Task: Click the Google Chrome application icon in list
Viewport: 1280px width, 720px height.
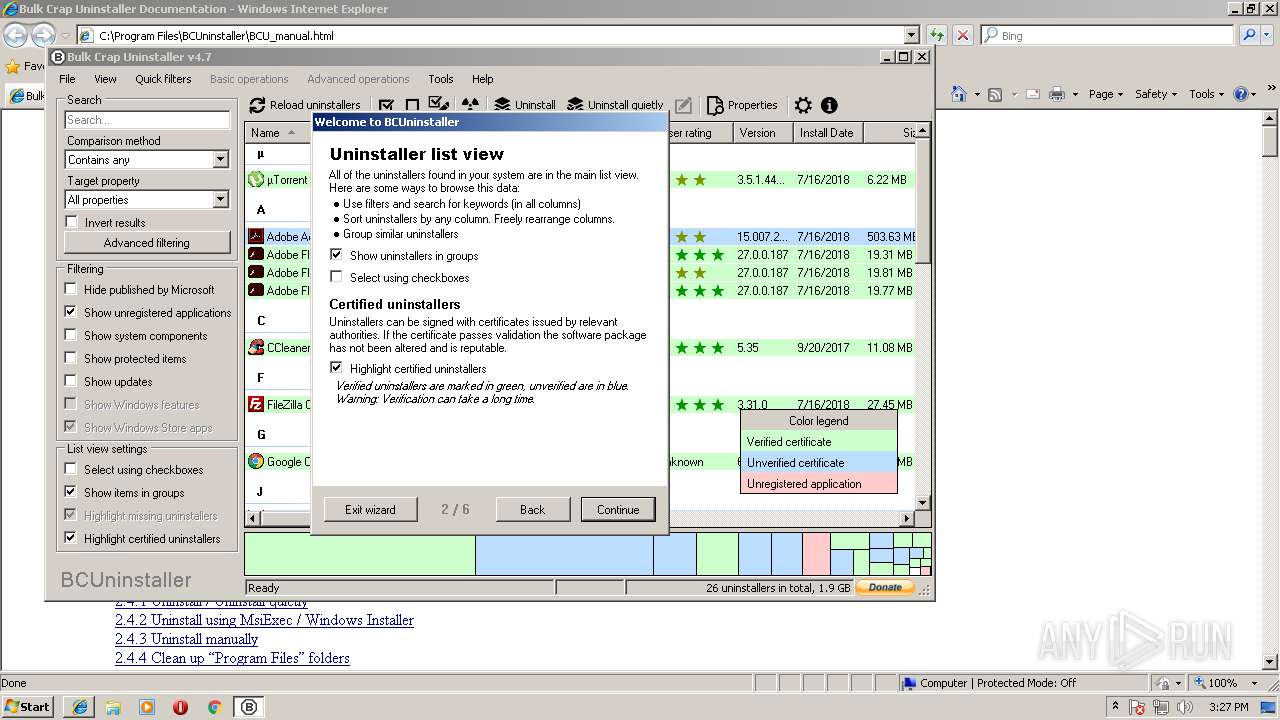Action: (256, 462)
